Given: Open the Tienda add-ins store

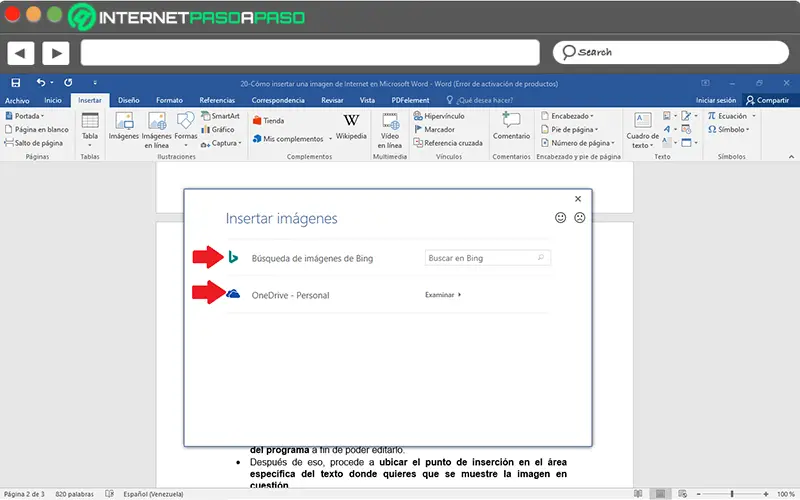Looking at the screenshot, I should (x=268, y=121).
